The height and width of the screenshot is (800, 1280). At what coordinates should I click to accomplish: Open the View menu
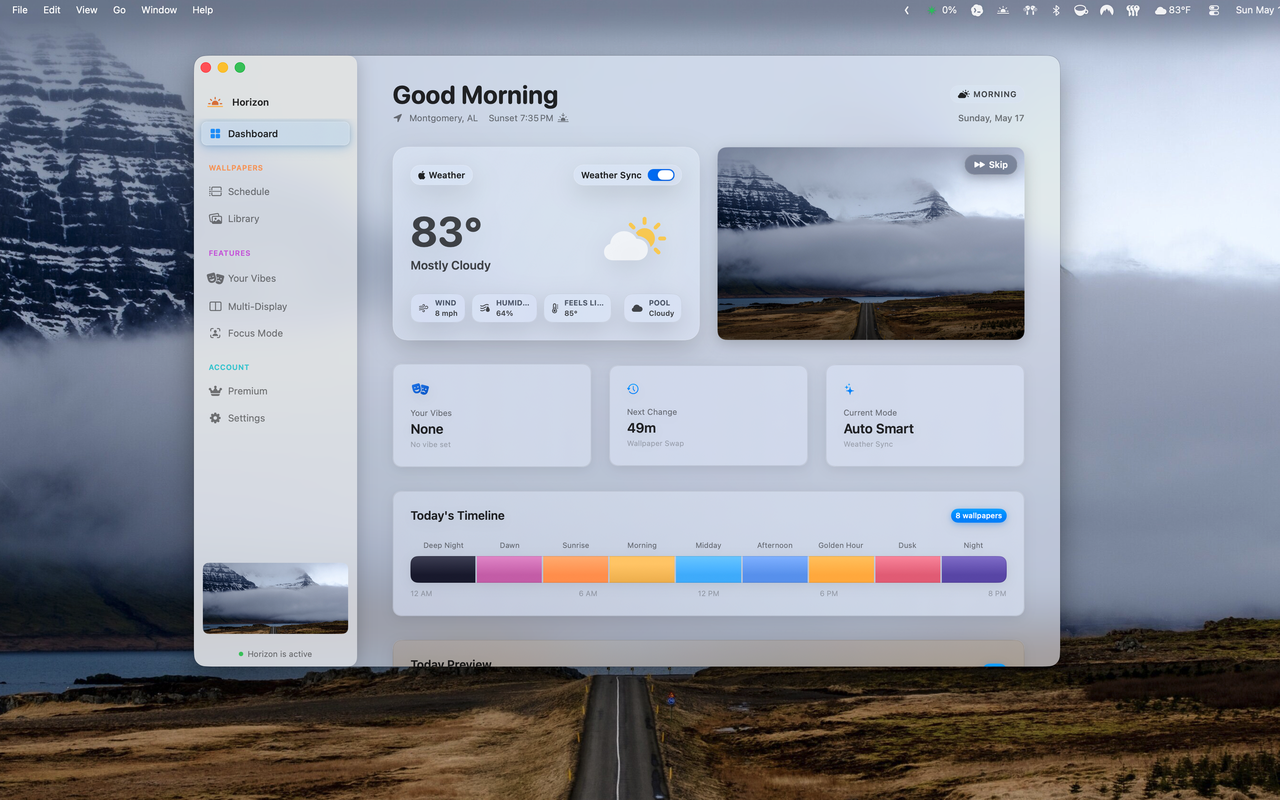[87, 10]
